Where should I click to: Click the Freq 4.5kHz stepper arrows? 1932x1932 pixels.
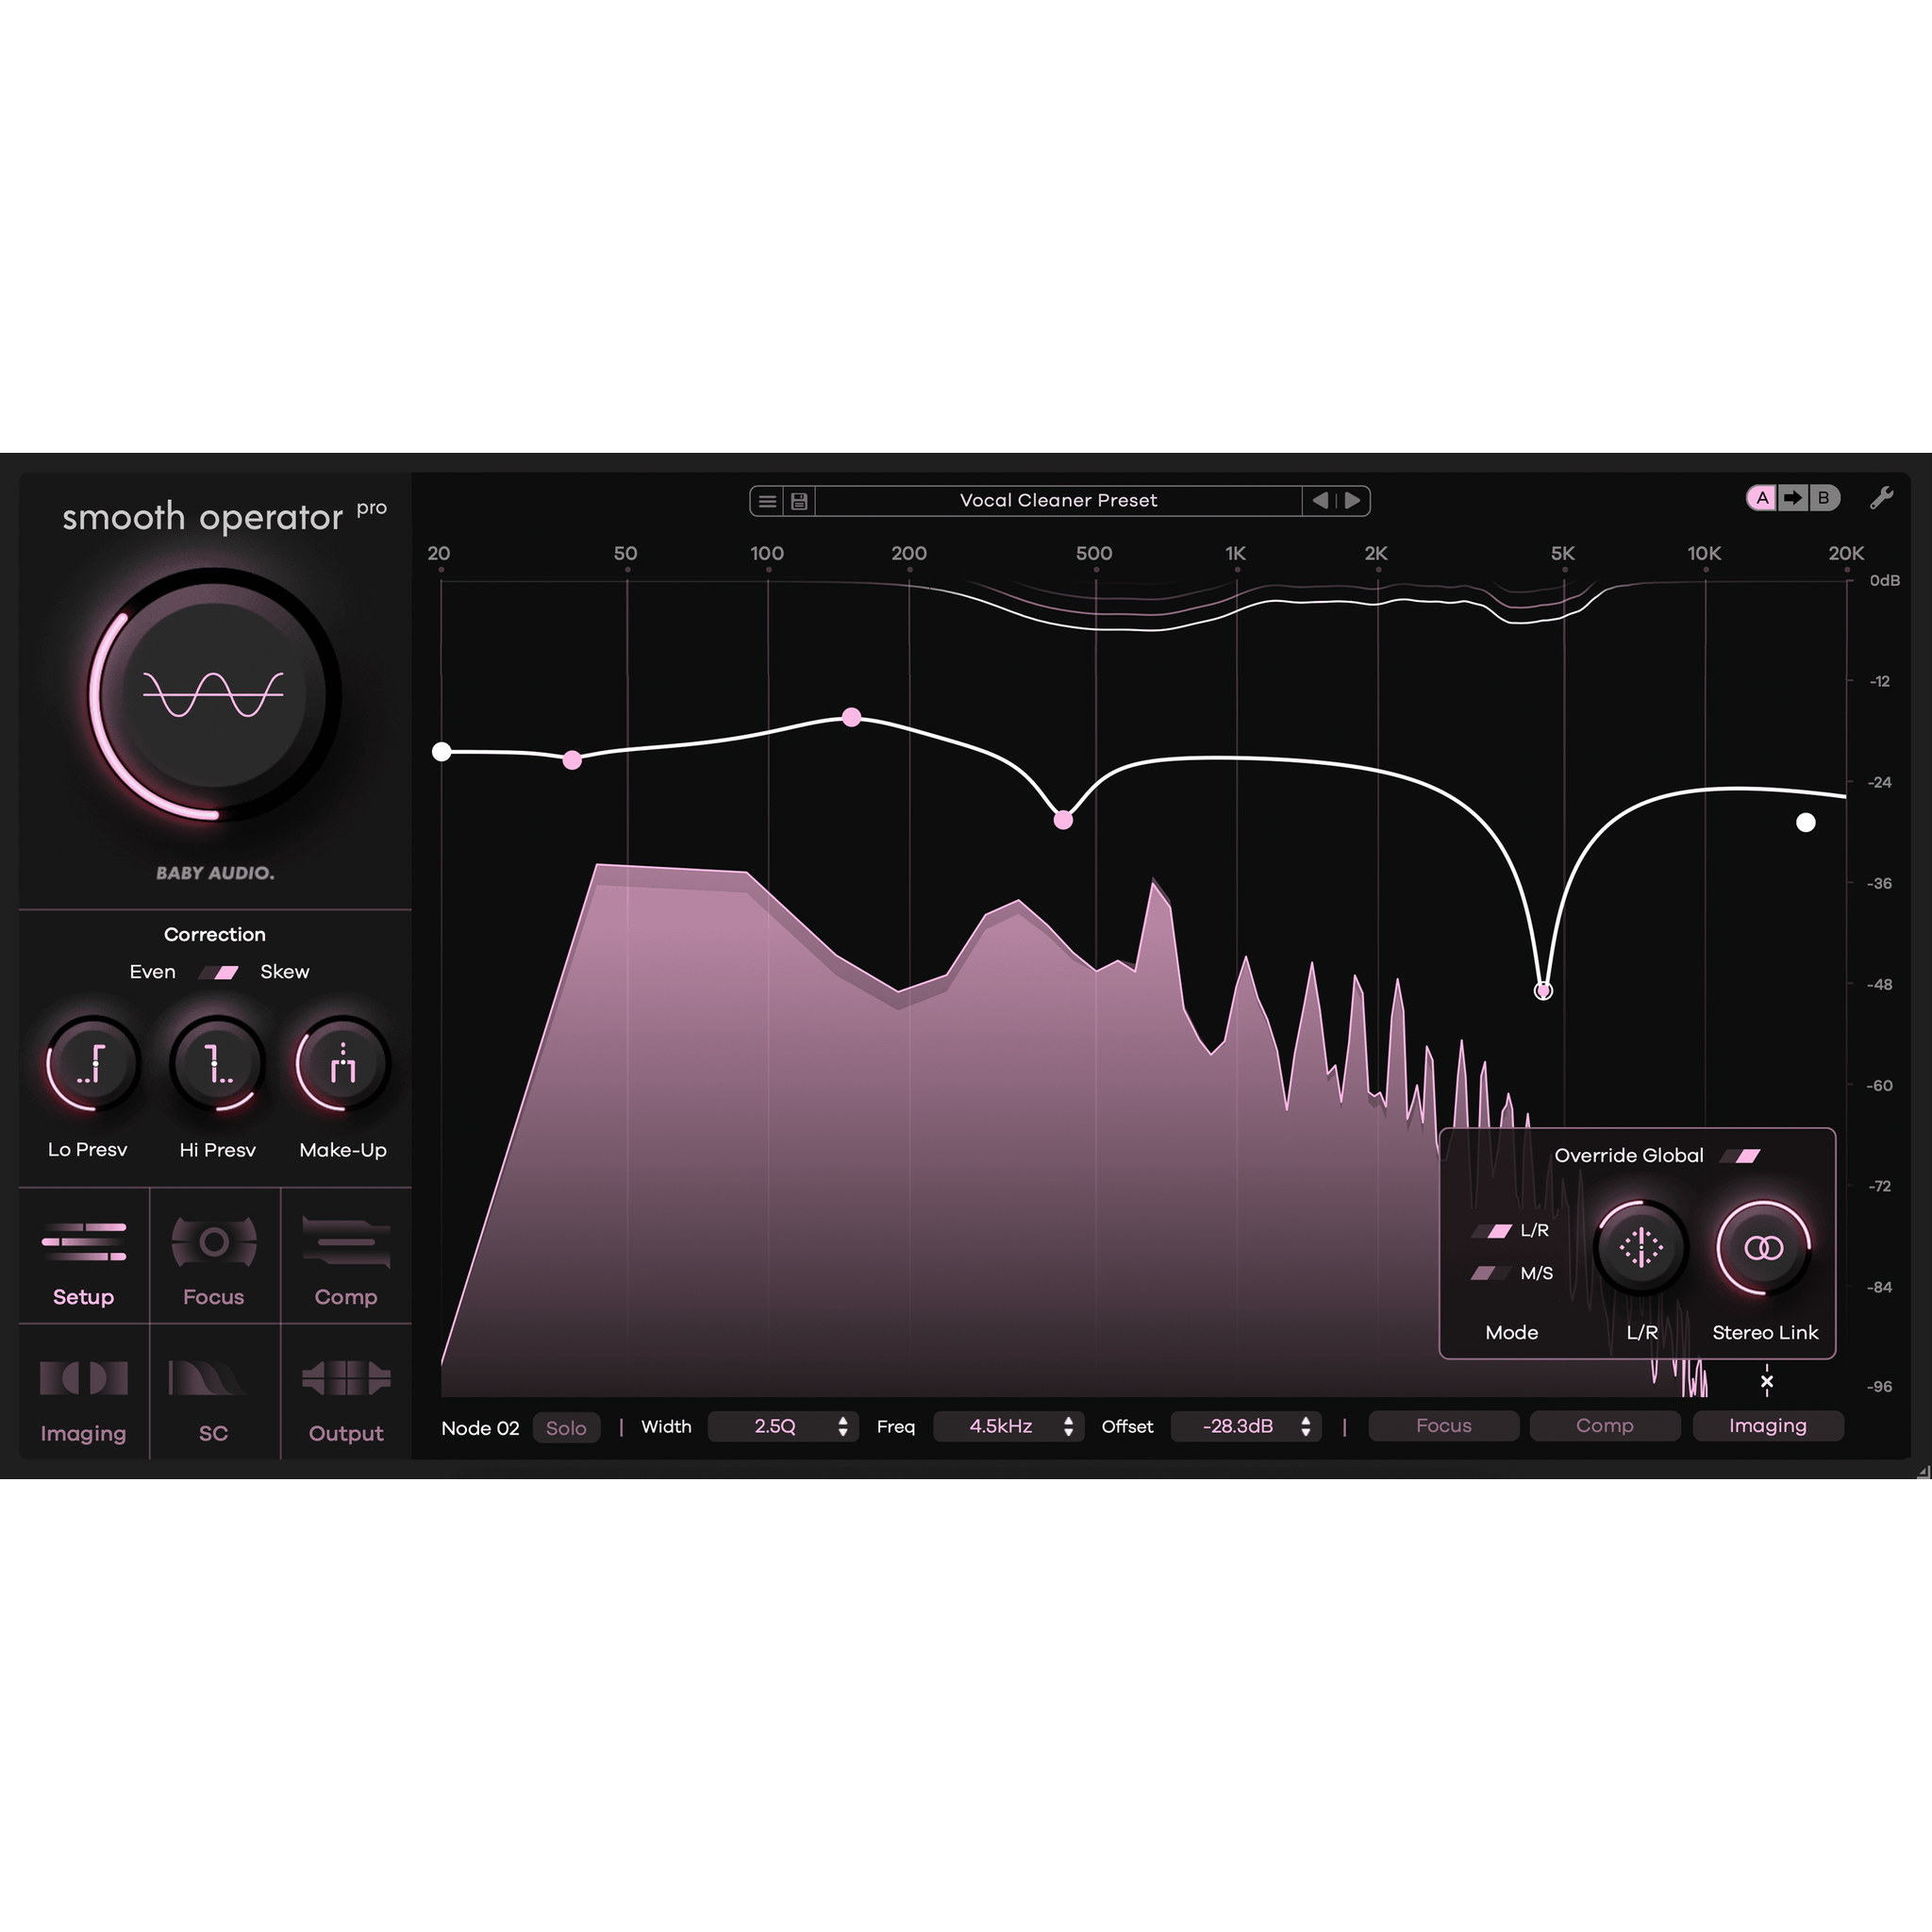[x=1068, y=1427]
